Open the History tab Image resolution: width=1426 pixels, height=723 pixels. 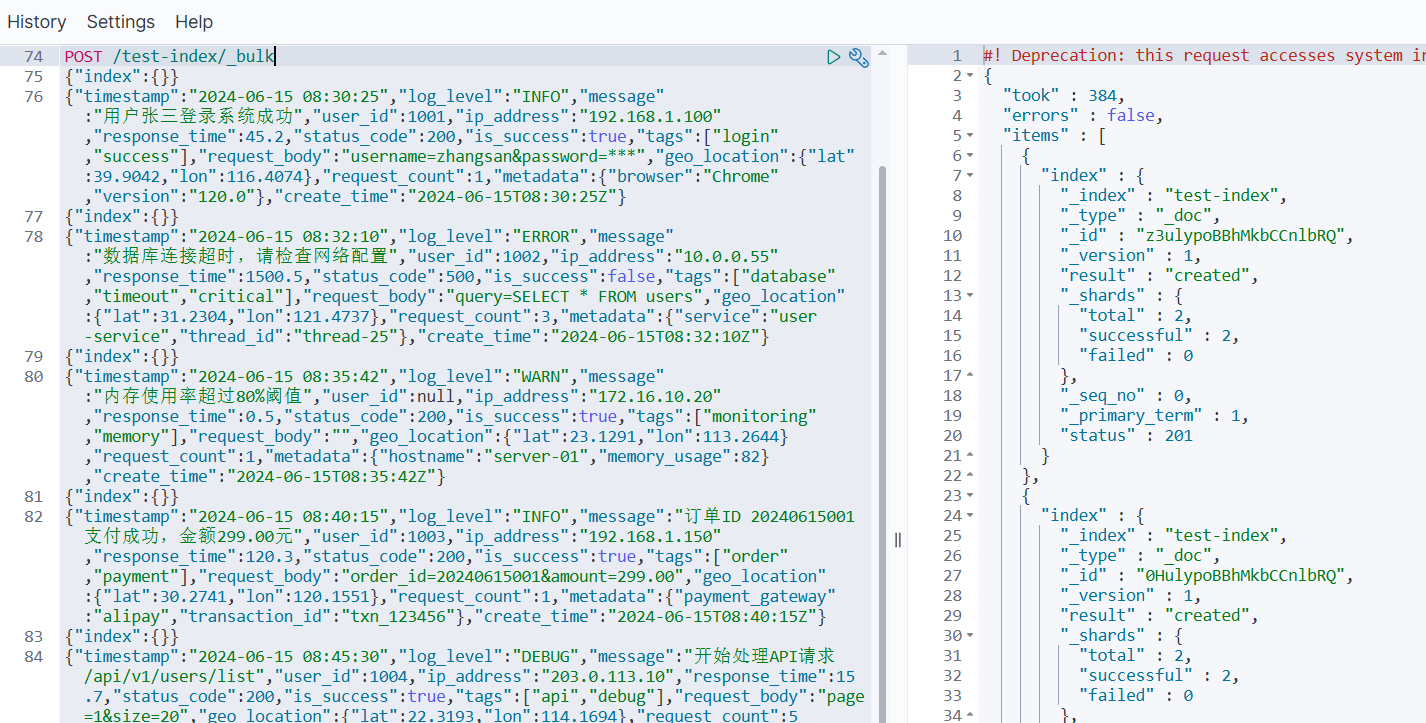[x=37, y=21]
